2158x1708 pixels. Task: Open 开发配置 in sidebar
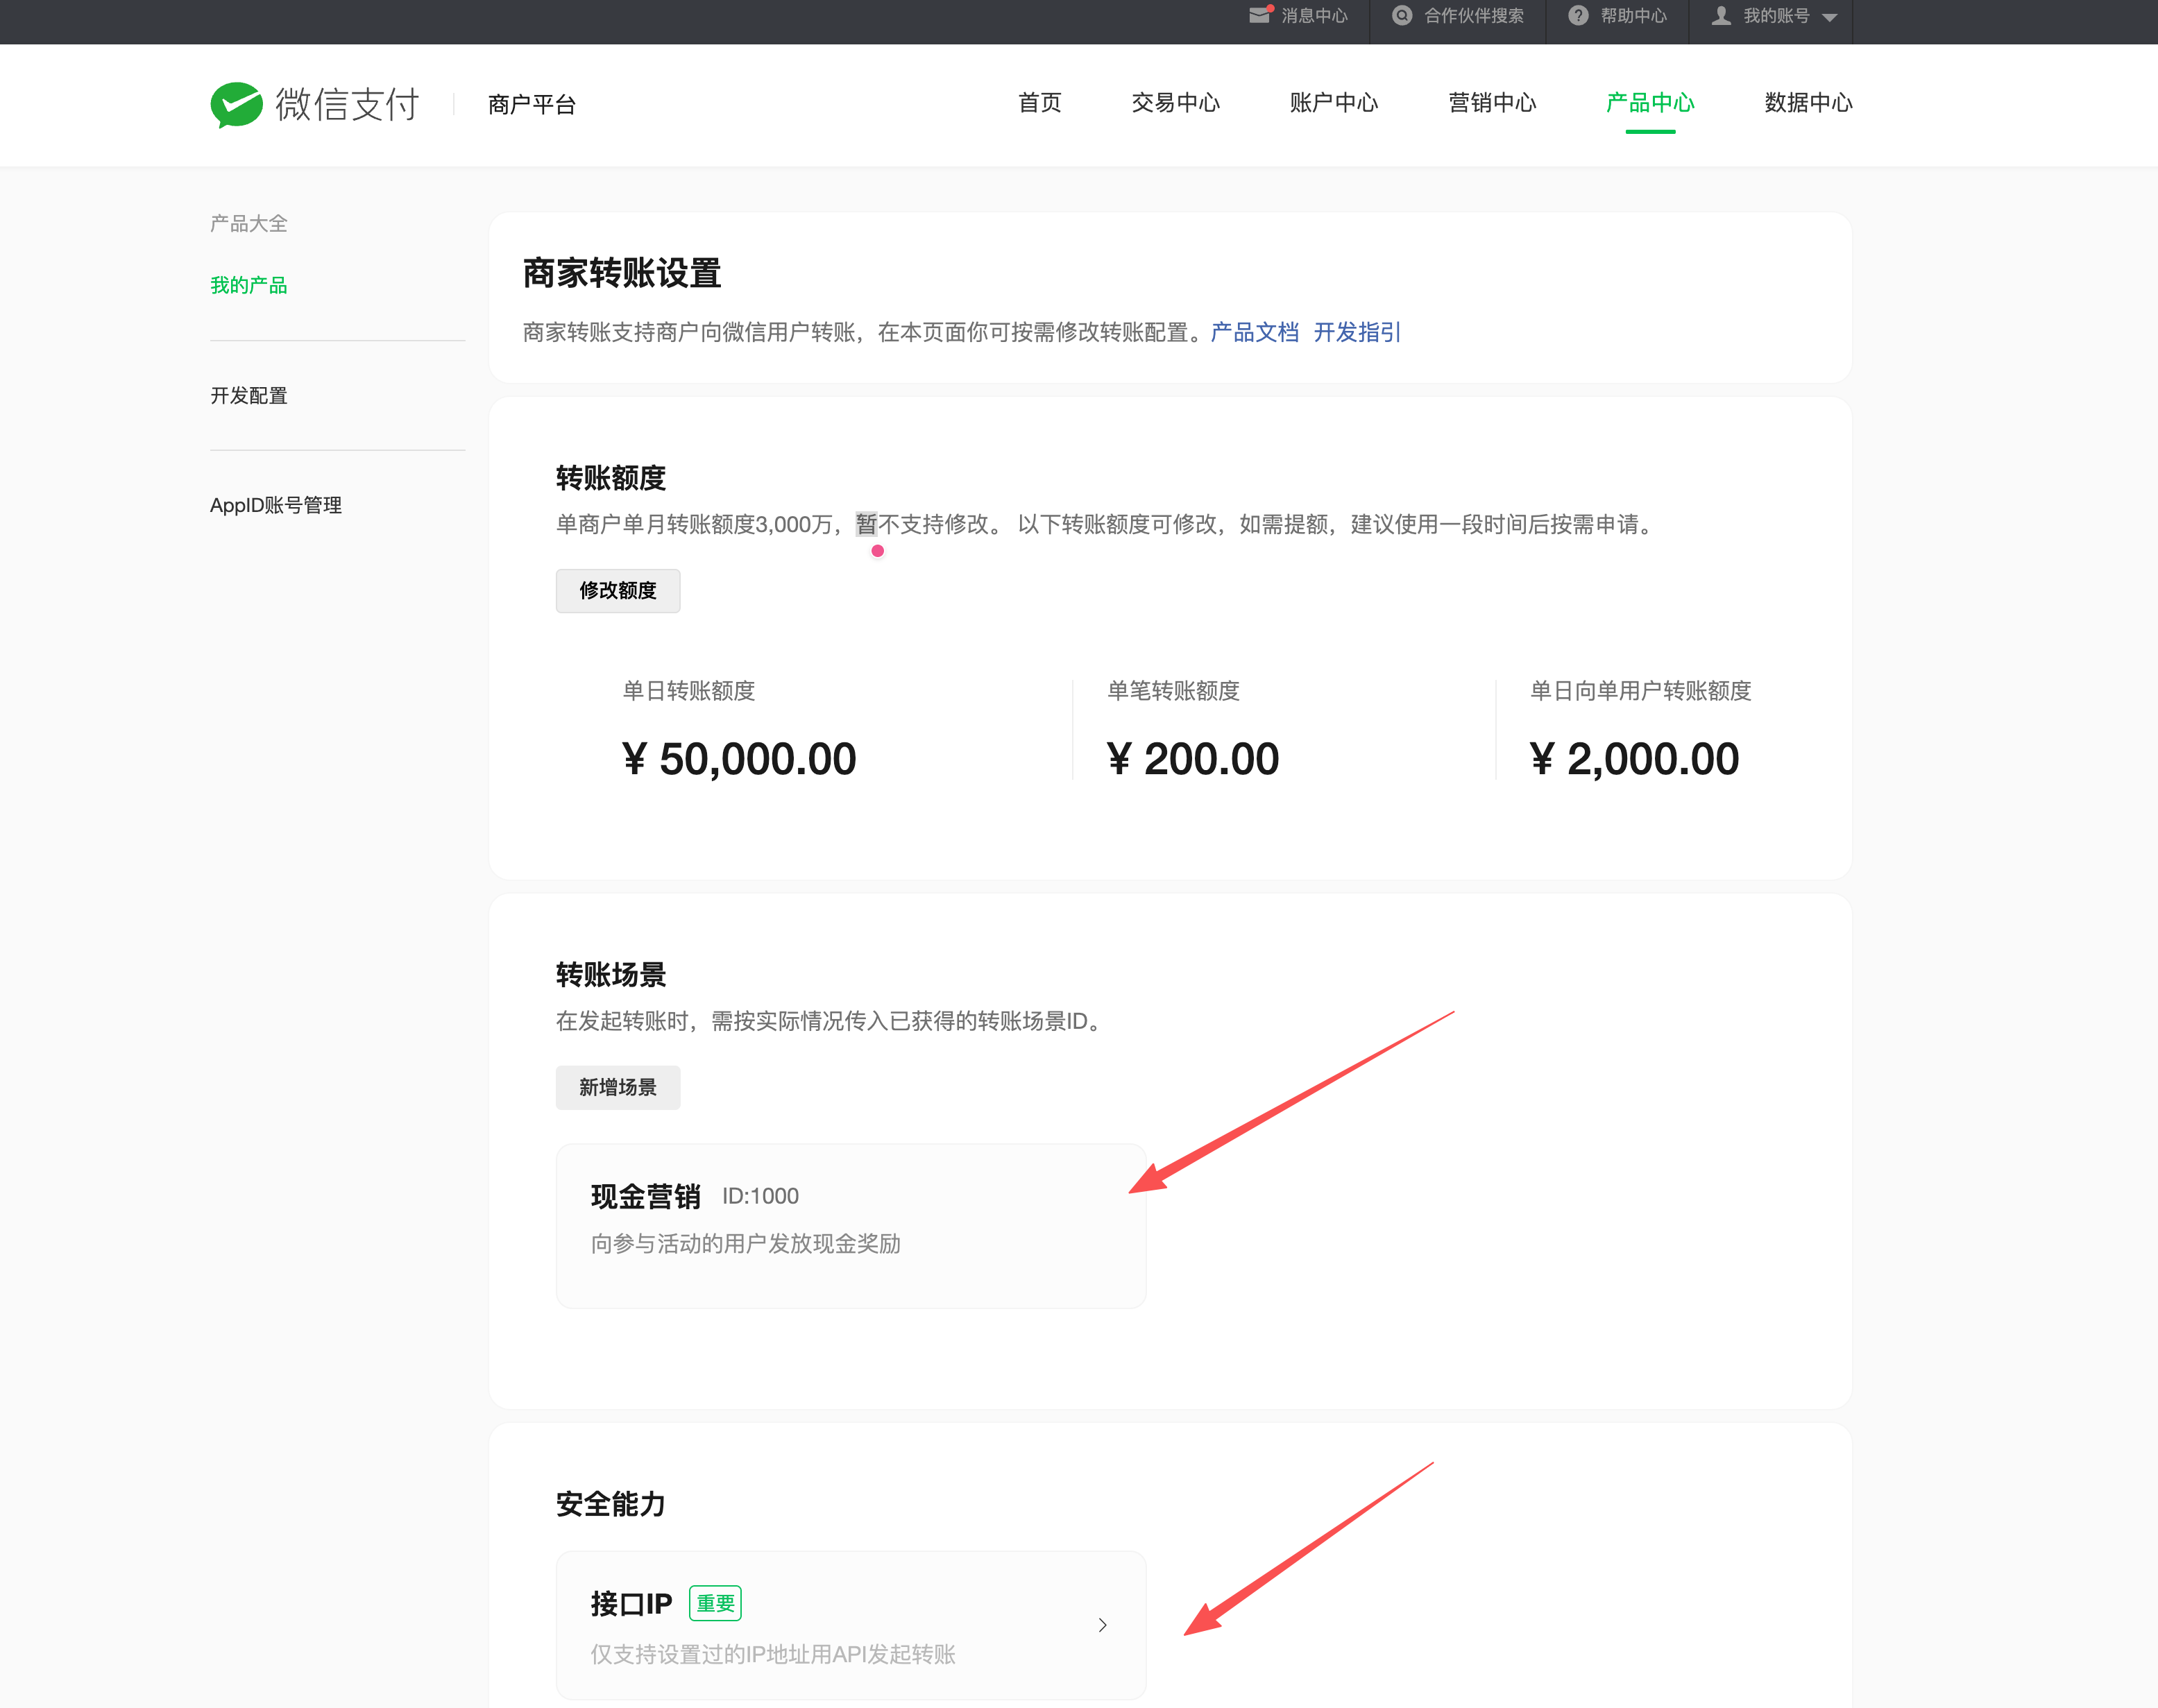tap(248, 396)
